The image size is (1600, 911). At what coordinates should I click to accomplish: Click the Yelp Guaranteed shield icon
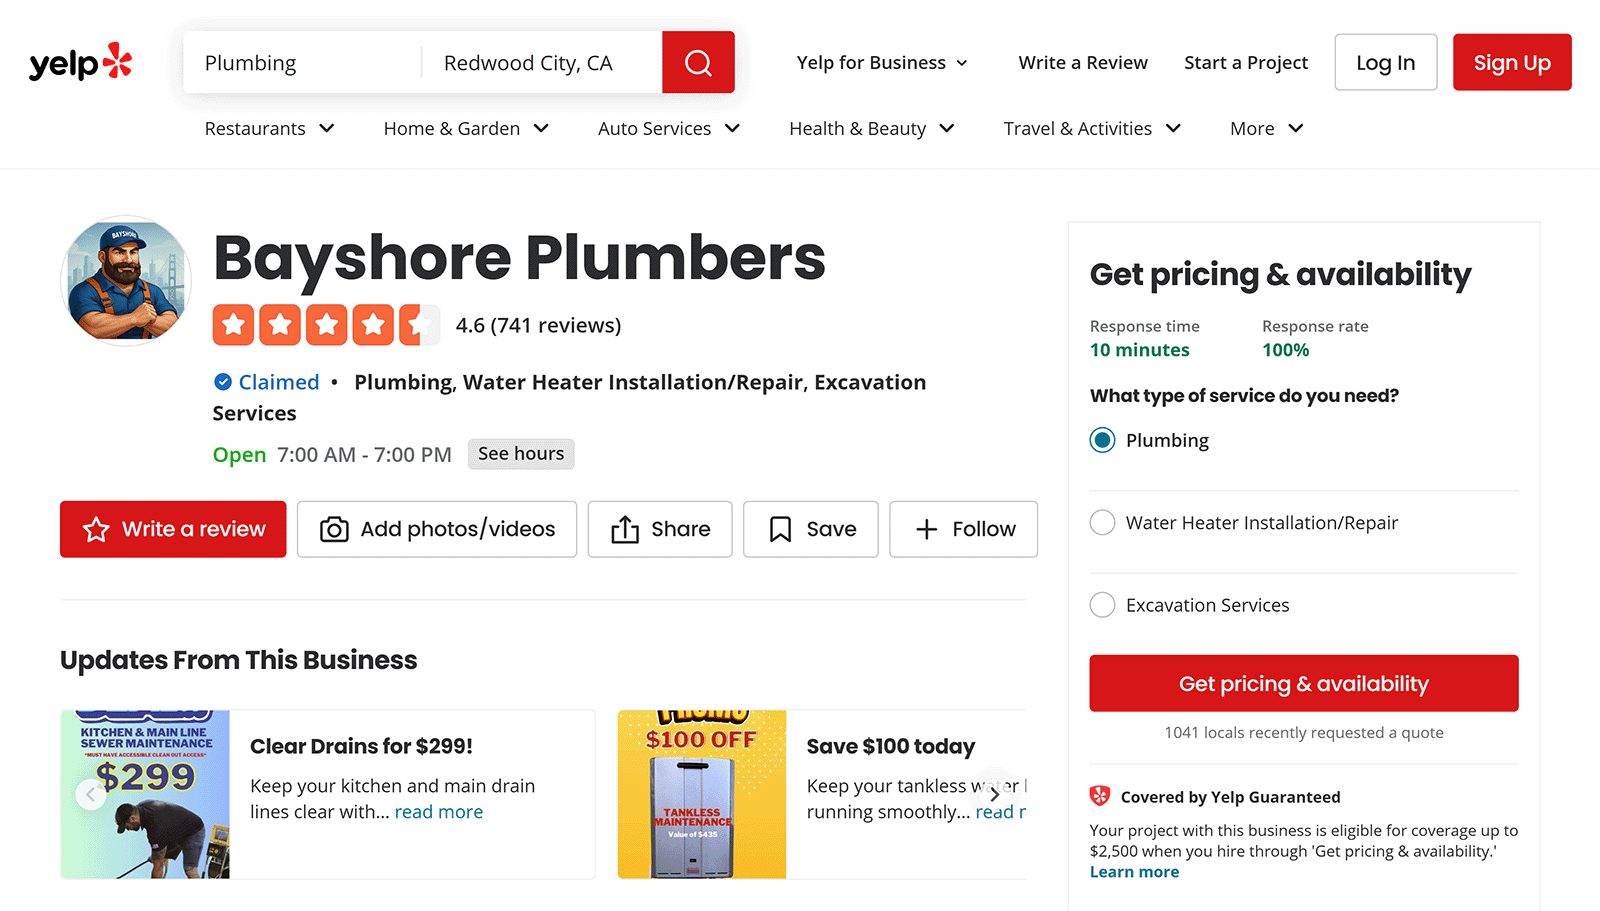[x=1100, y=795]
